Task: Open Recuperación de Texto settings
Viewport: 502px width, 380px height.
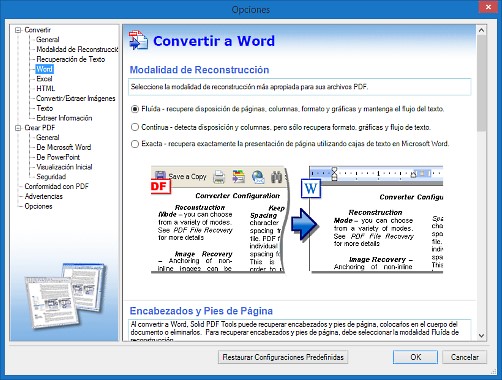Action: click(71, 59)
